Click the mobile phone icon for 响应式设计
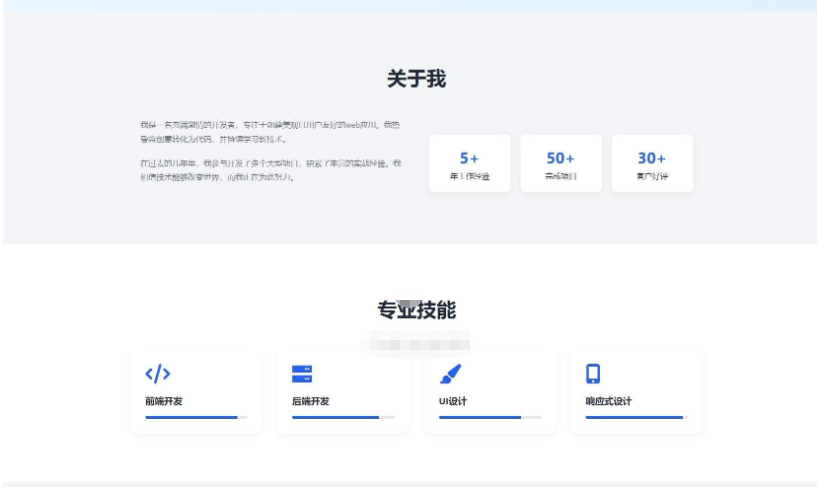The width and height of the screenshot is (817, 487). (593, 373)
